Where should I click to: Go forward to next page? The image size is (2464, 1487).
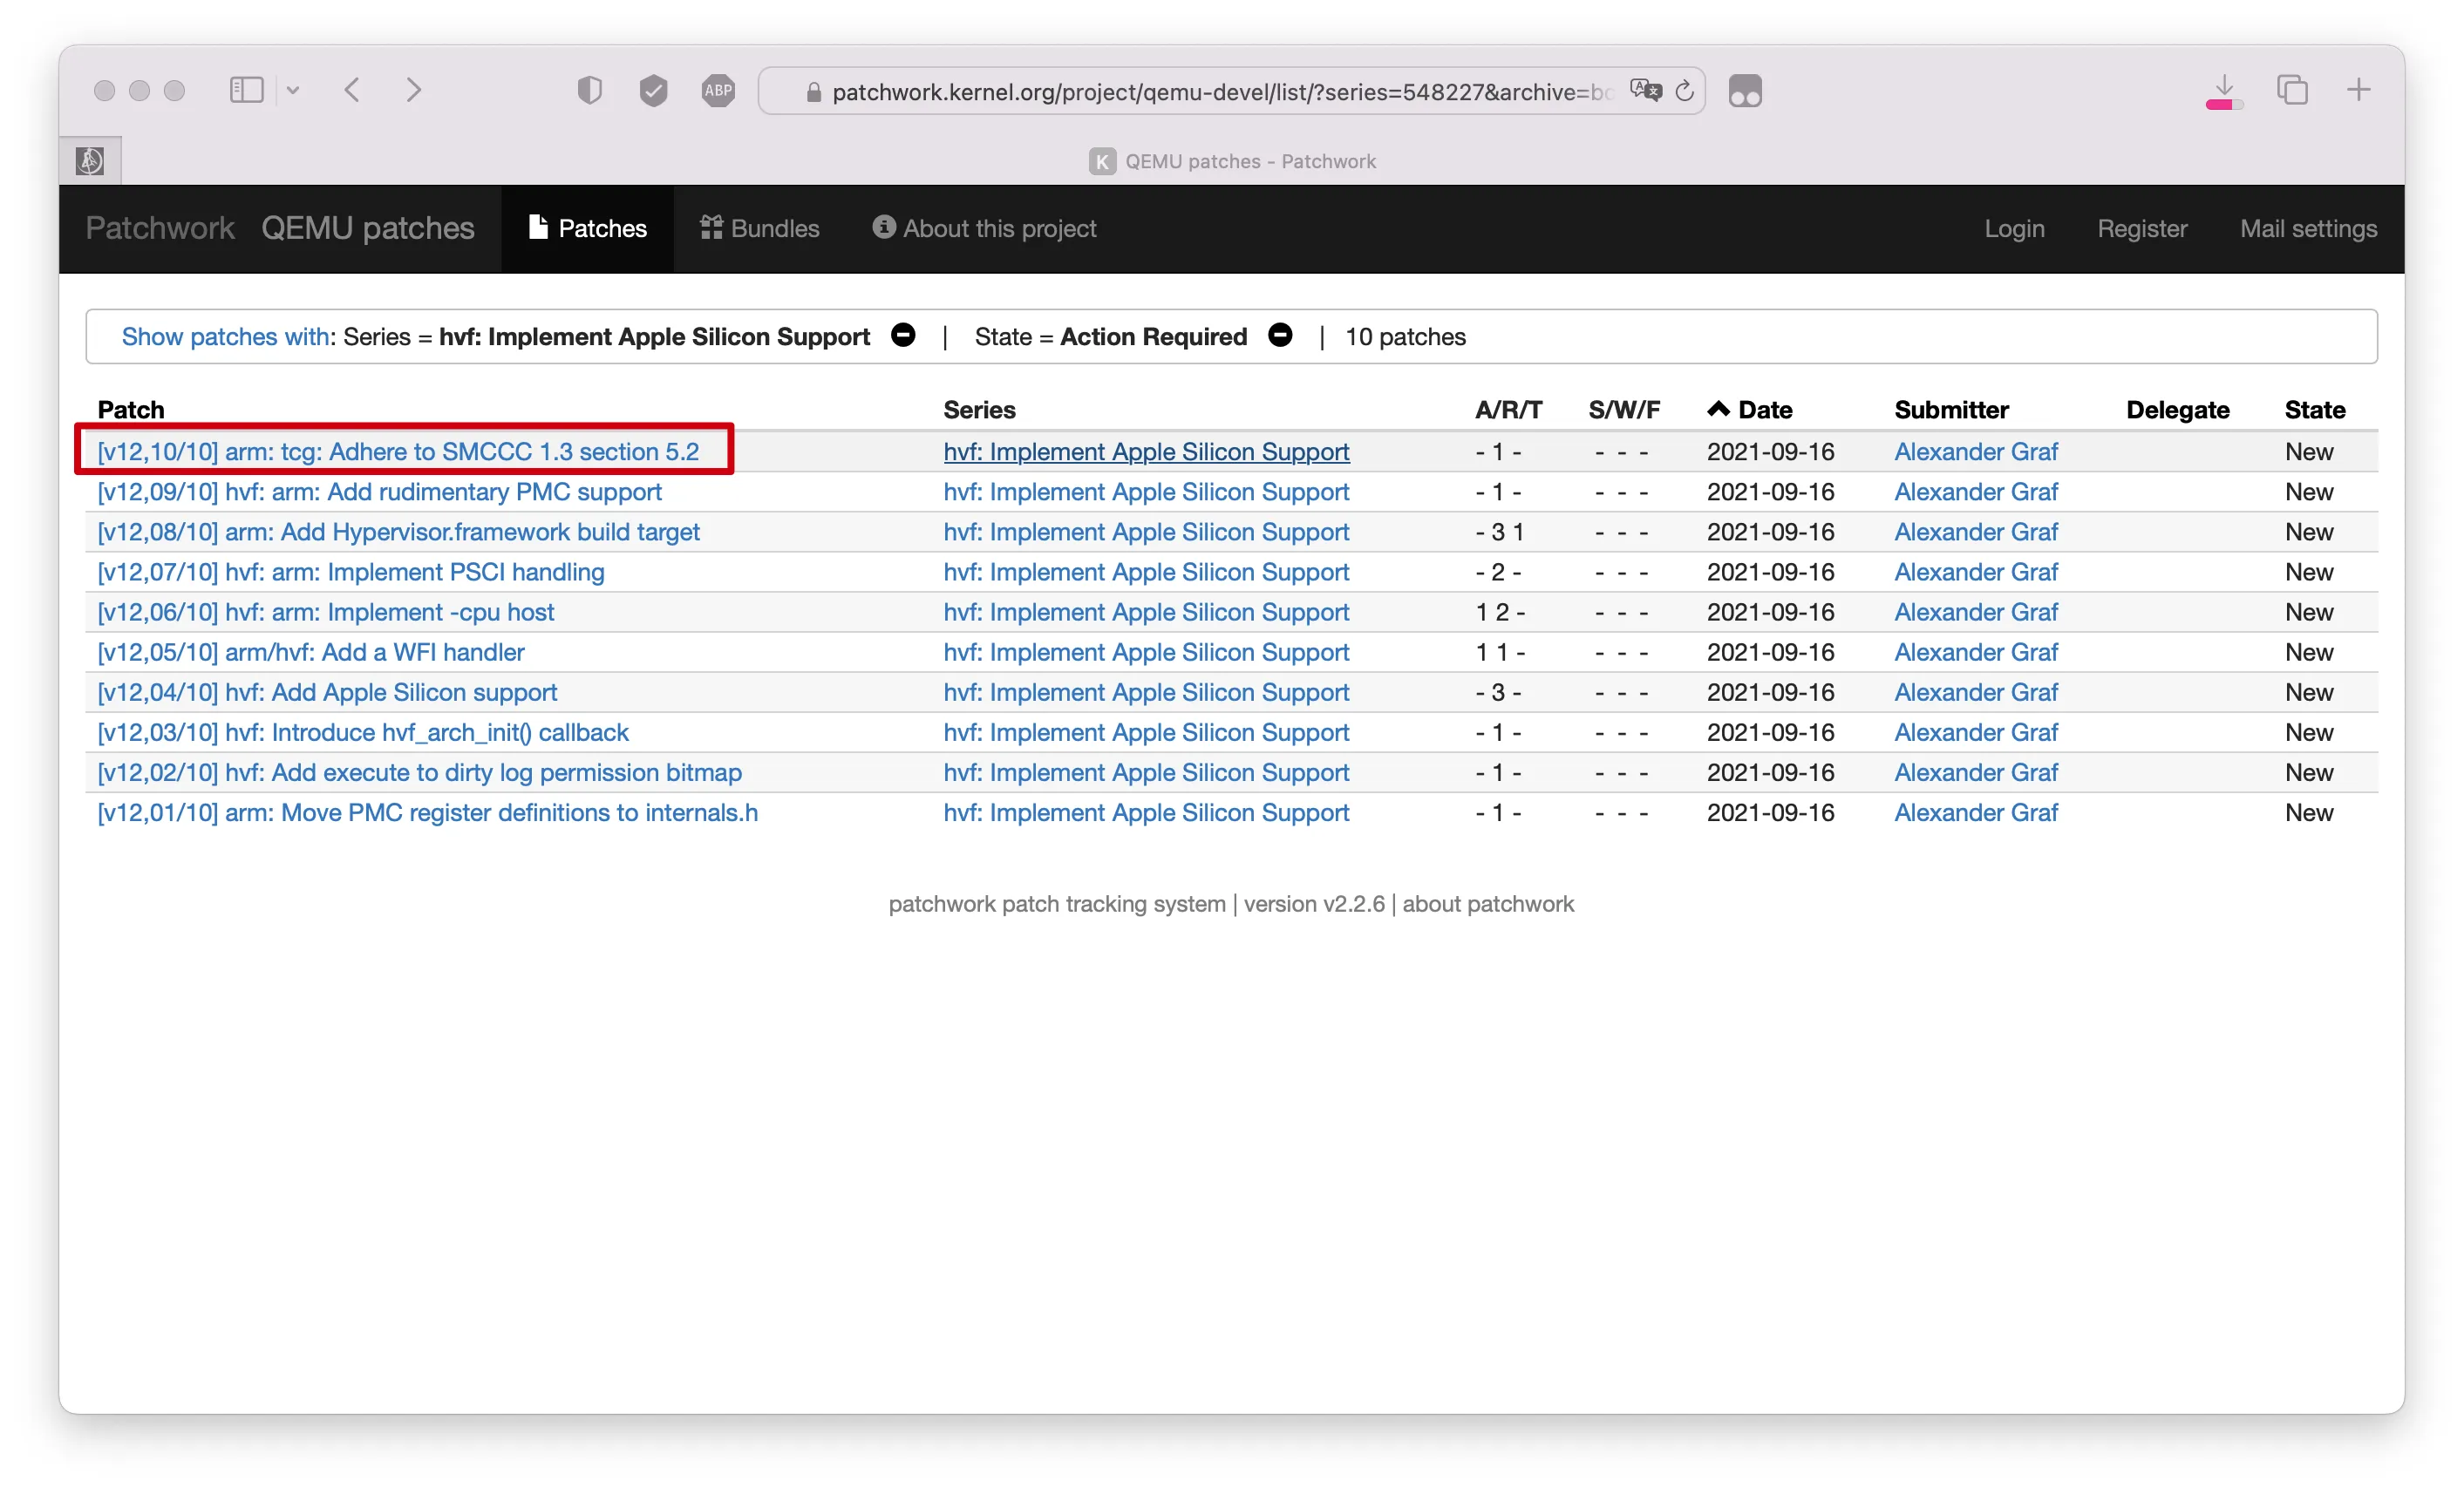click(414, 90)
